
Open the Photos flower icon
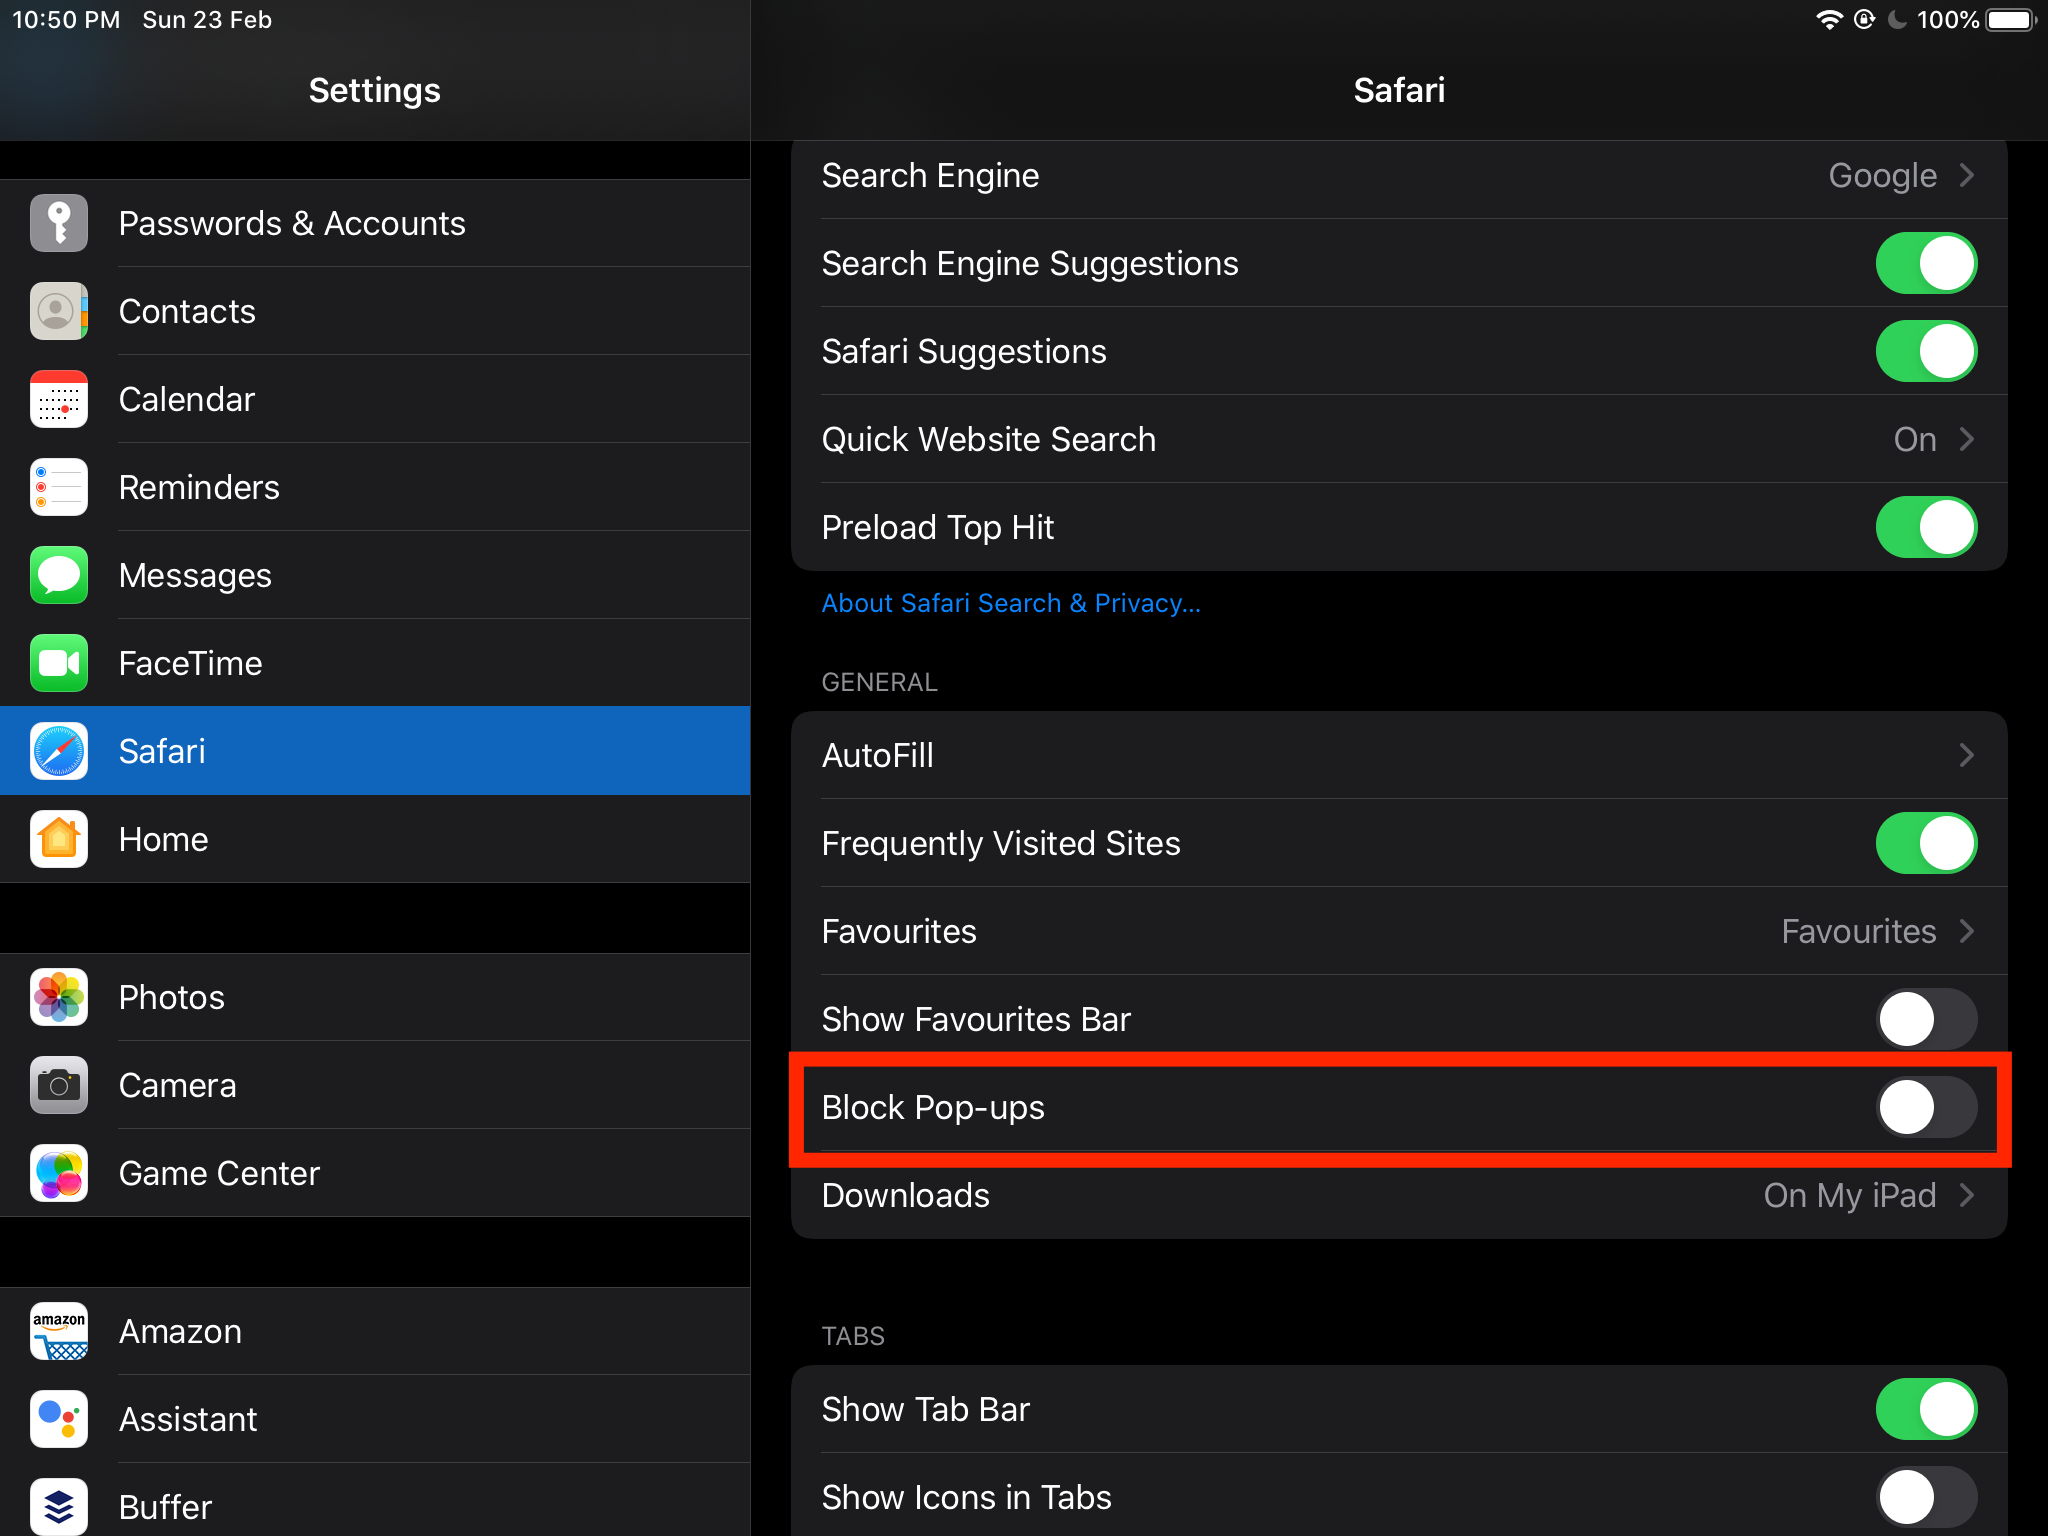pos(59,997)
